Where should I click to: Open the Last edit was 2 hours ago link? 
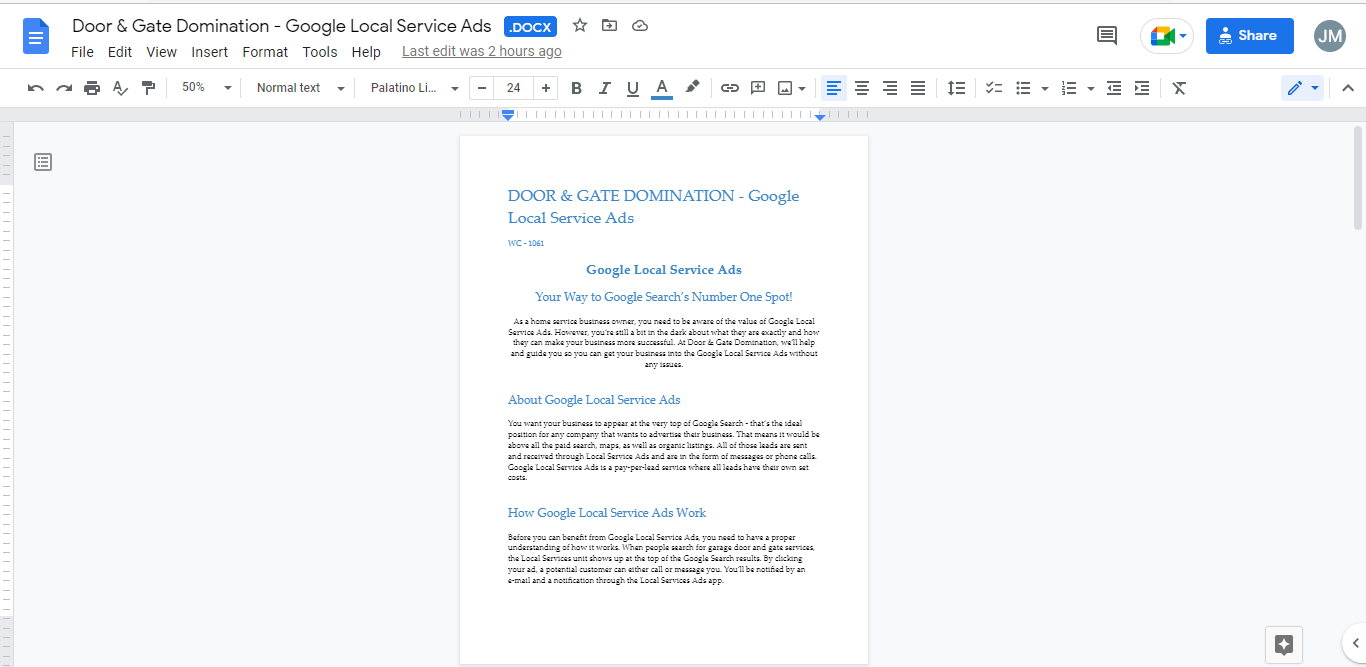[481, 52]
